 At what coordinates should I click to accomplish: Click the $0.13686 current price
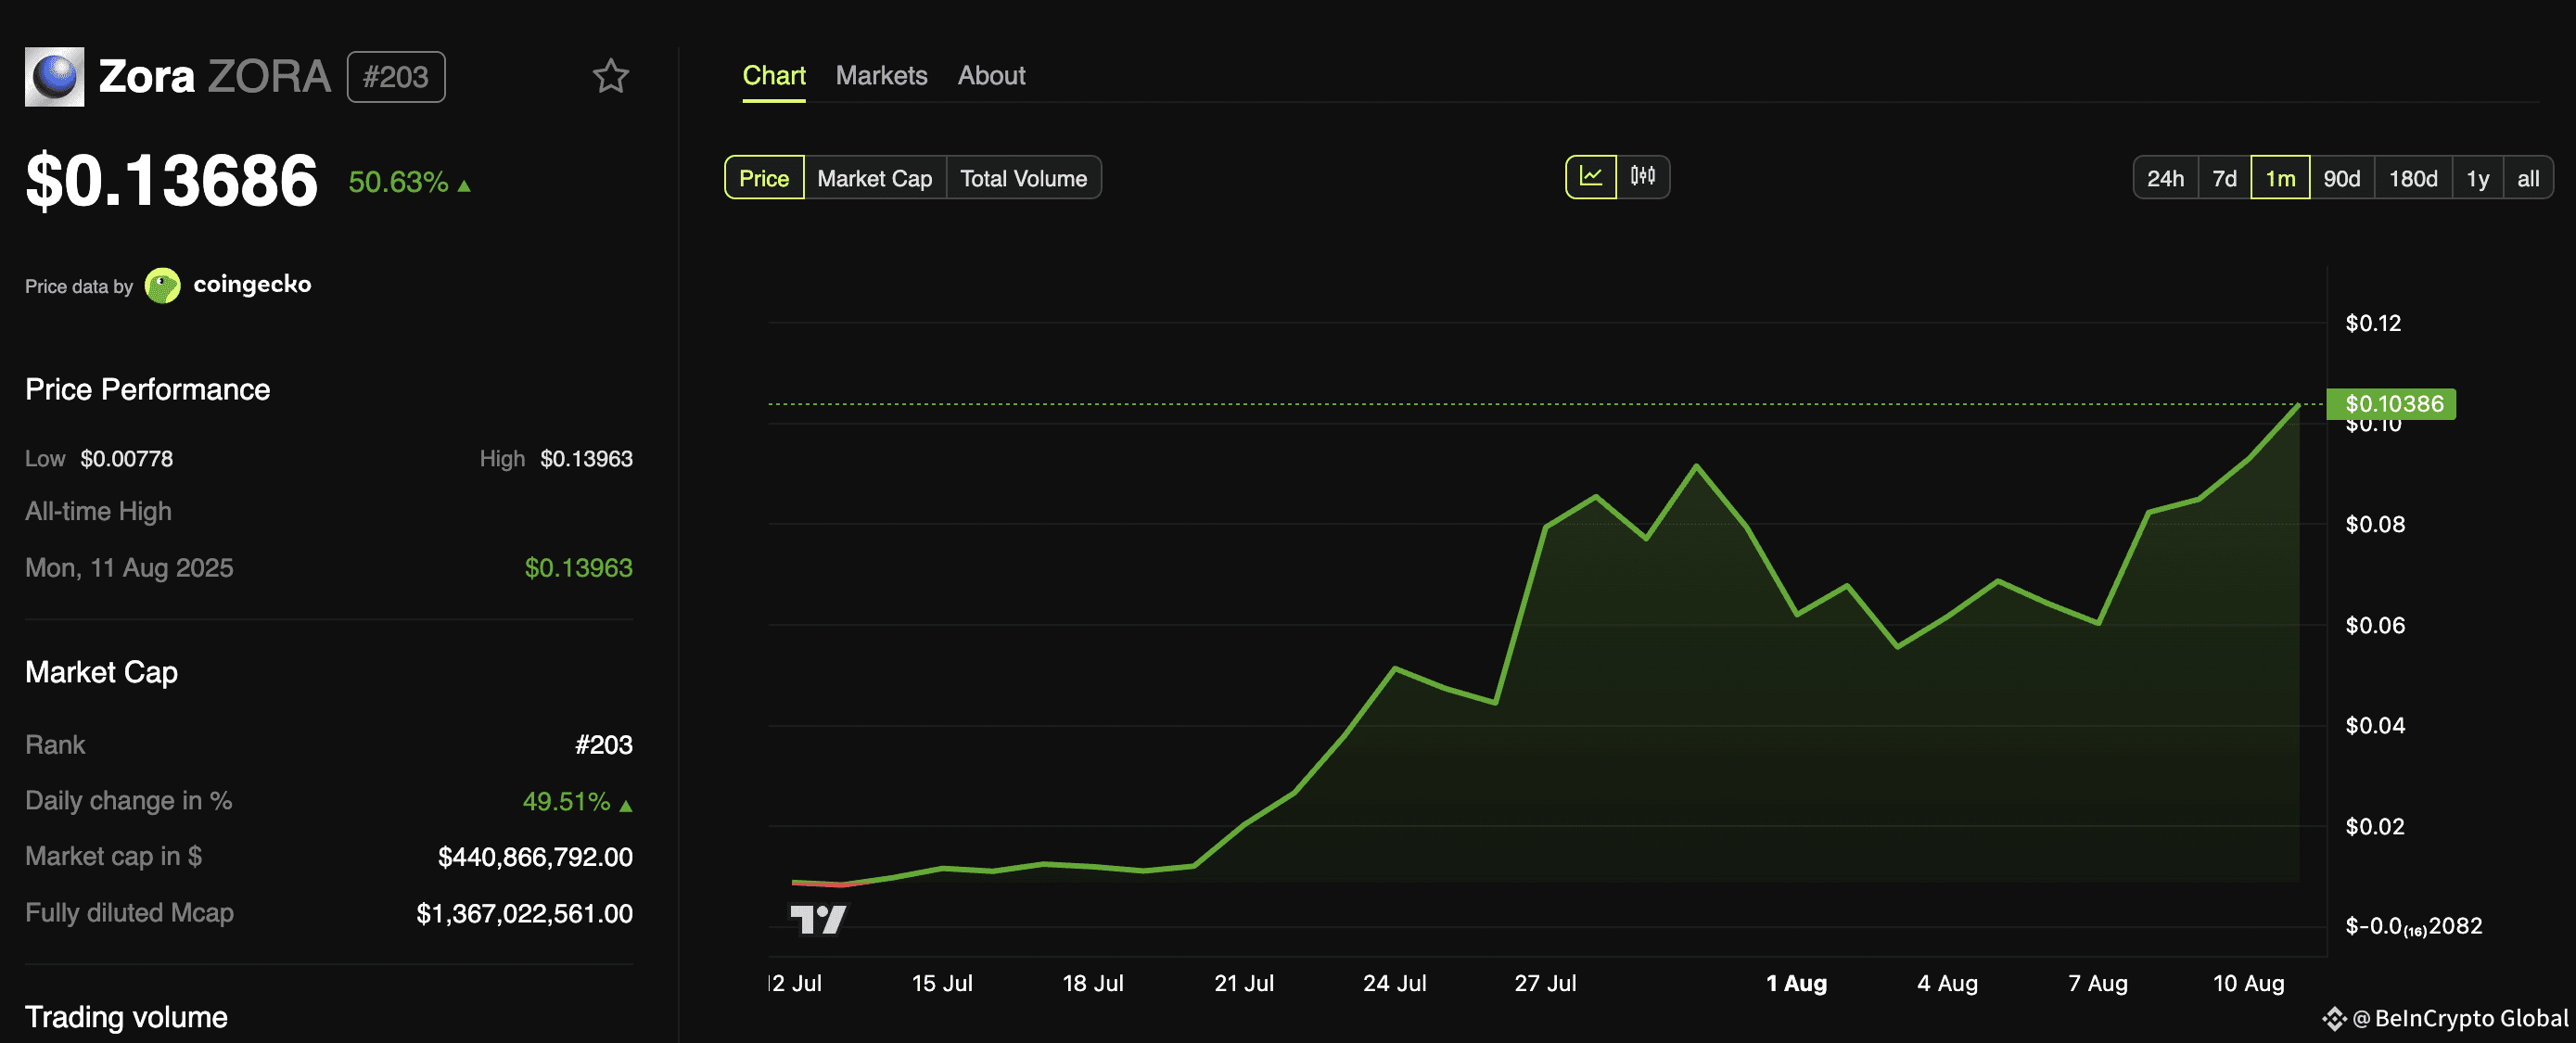171,181
